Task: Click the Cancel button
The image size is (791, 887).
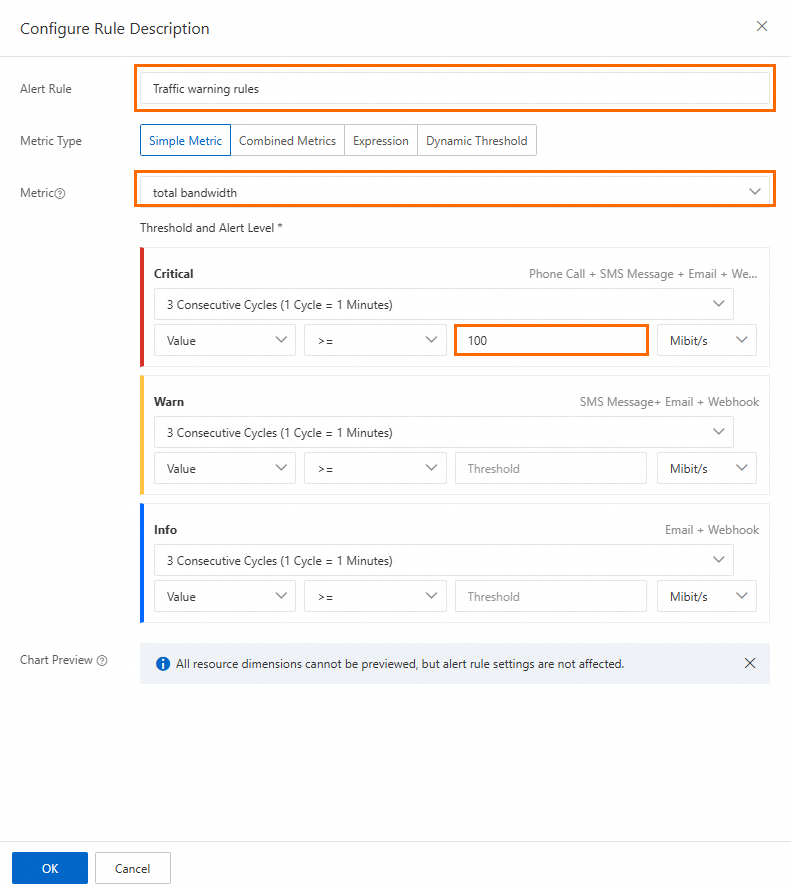Action: pos(133,868)
